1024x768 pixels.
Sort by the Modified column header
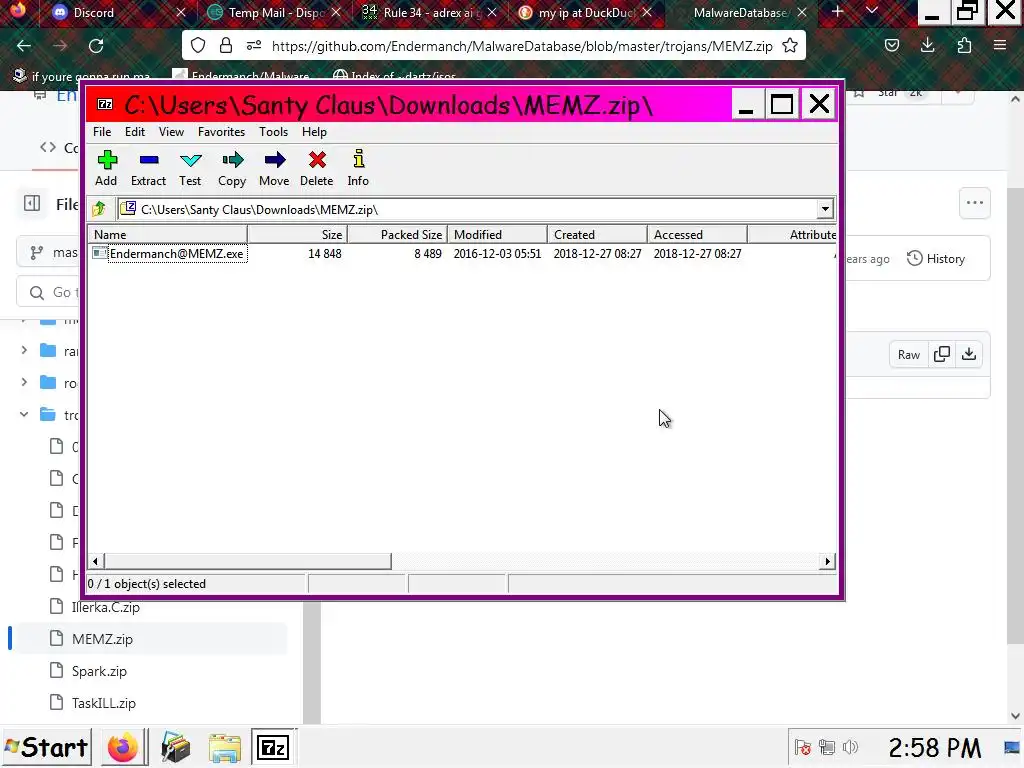point(498,234)
